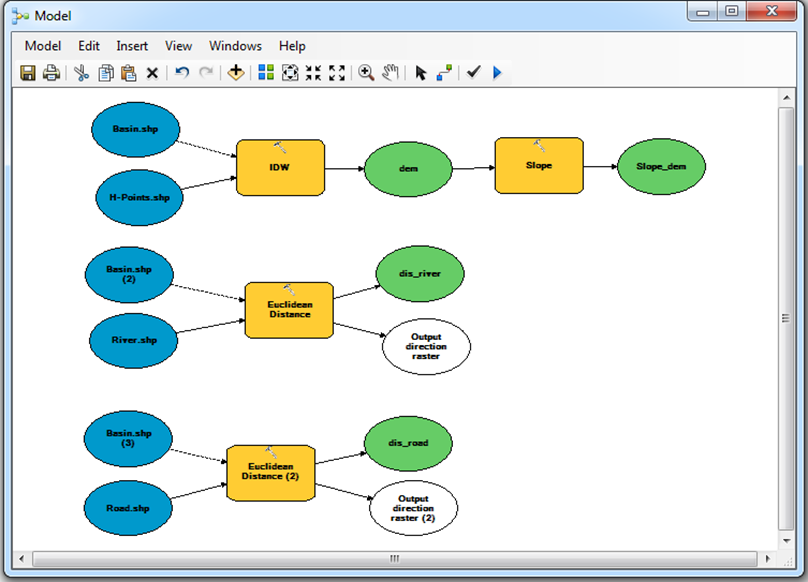Image resolution: width=808 pixels, height=582 pixels.
Task: Print the model diagram
Action: point(51,73)
